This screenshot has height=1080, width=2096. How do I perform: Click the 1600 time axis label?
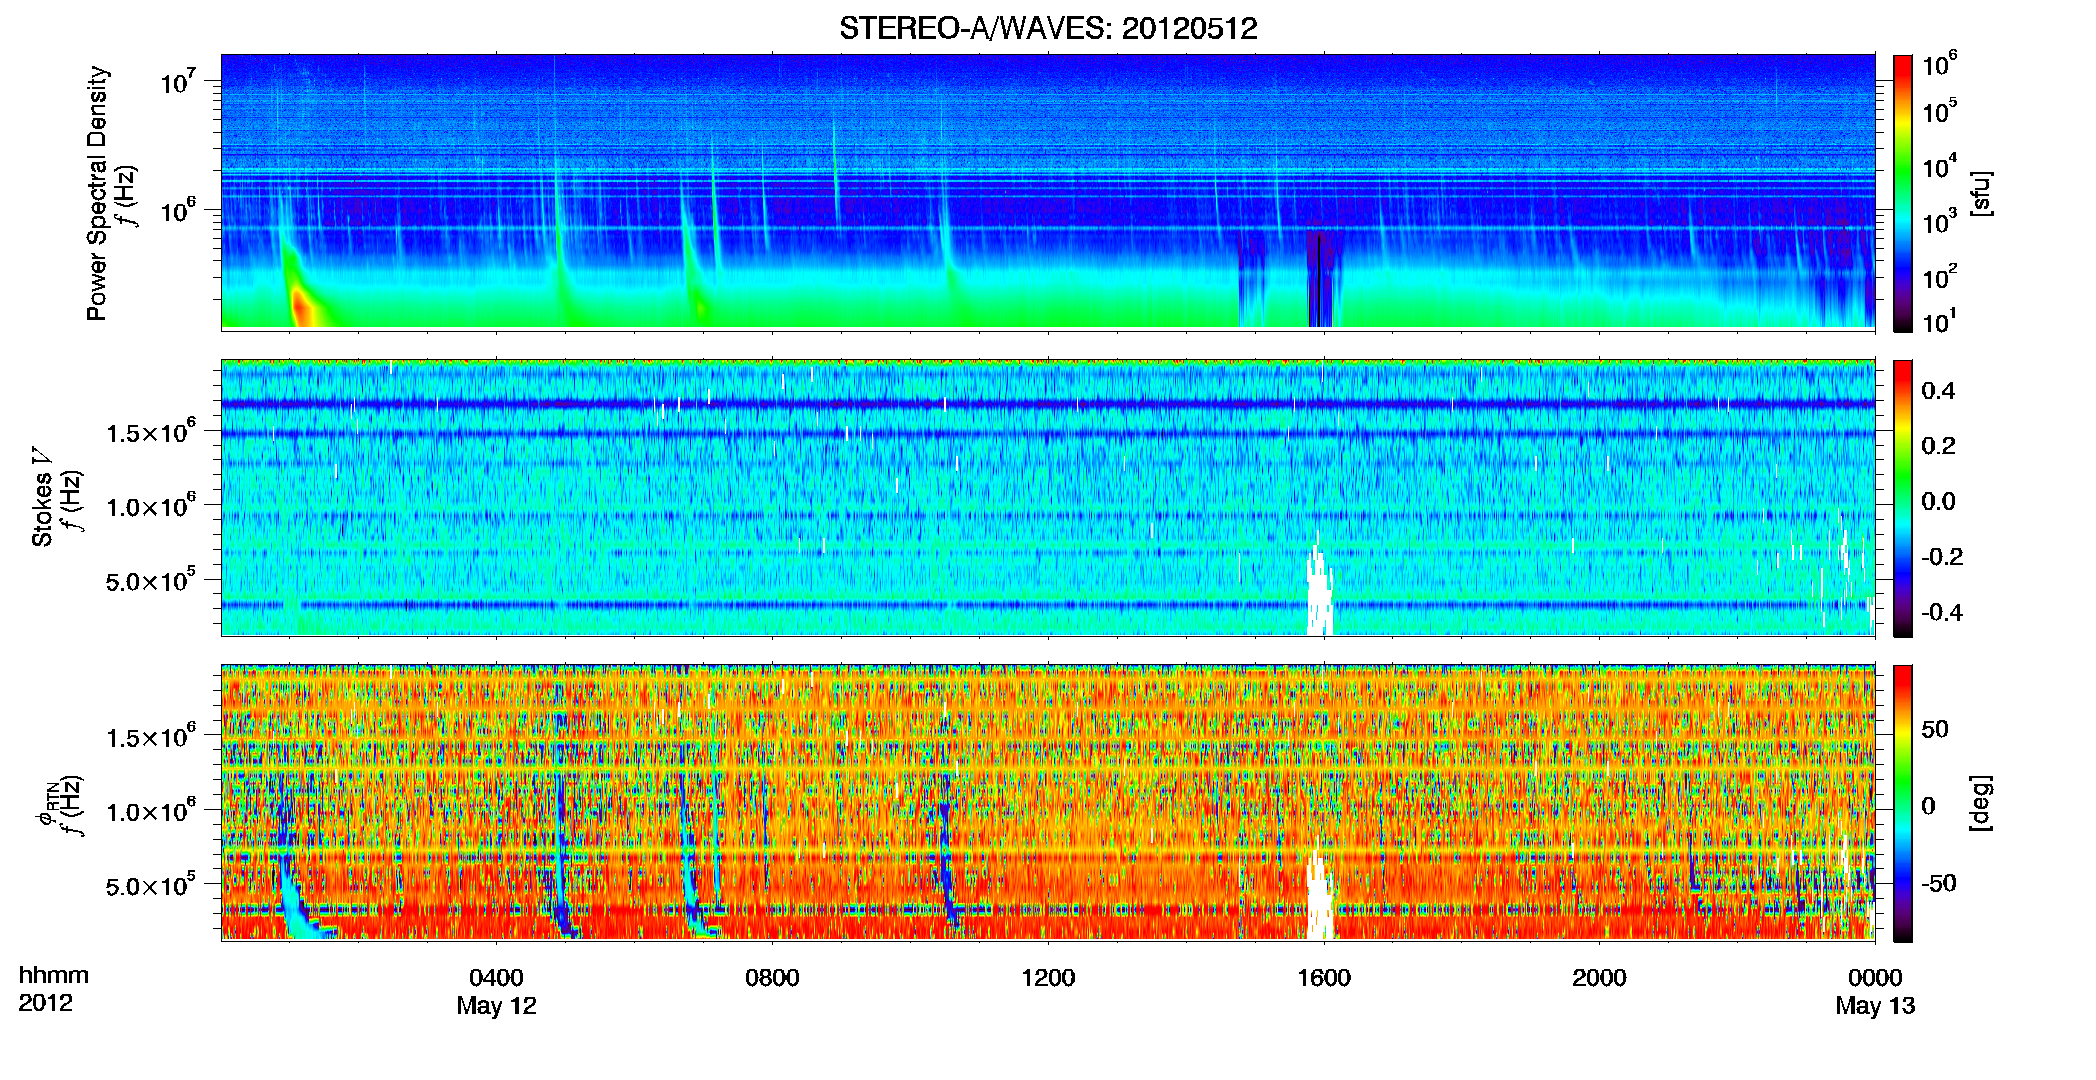click(x=1324, y=977)
